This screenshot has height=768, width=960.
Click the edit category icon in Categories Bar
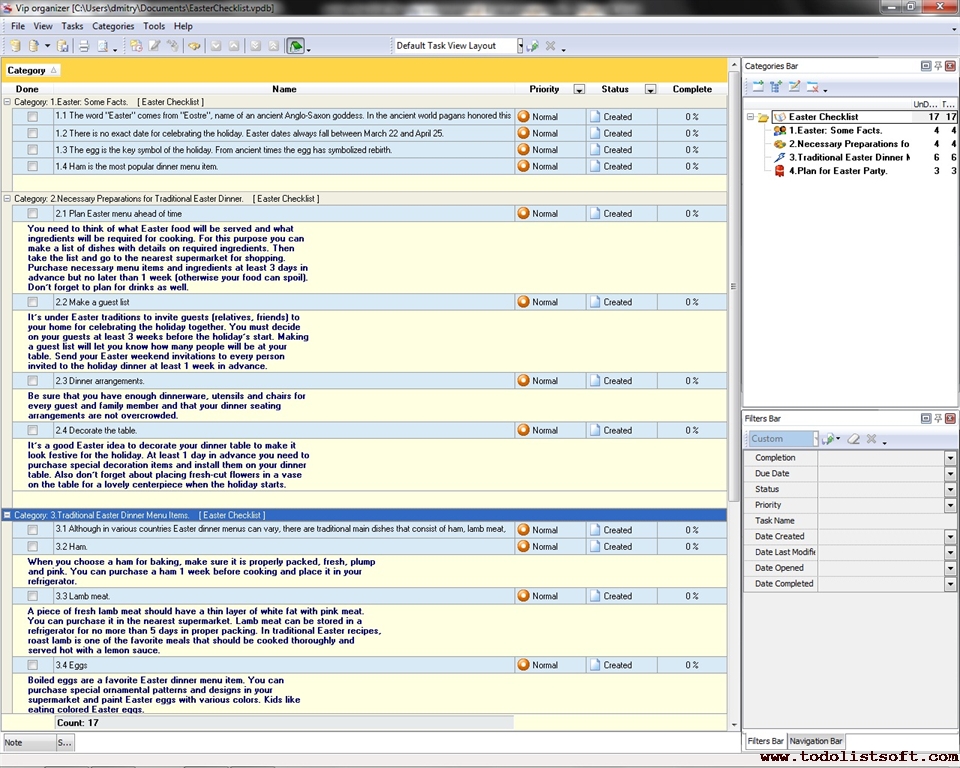pyautogui.click(x=794, y=87)
